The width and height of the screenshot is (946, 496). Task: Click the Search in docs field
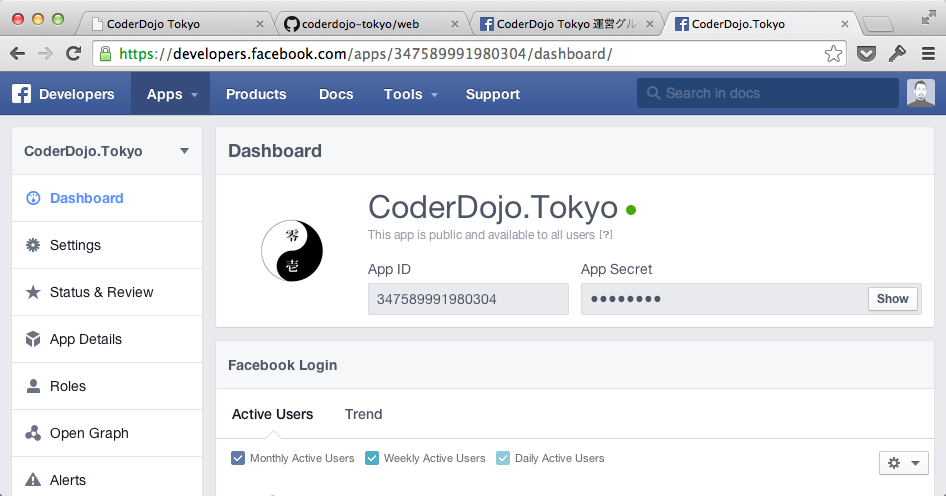pyautogui.click(x=767, y=93)
